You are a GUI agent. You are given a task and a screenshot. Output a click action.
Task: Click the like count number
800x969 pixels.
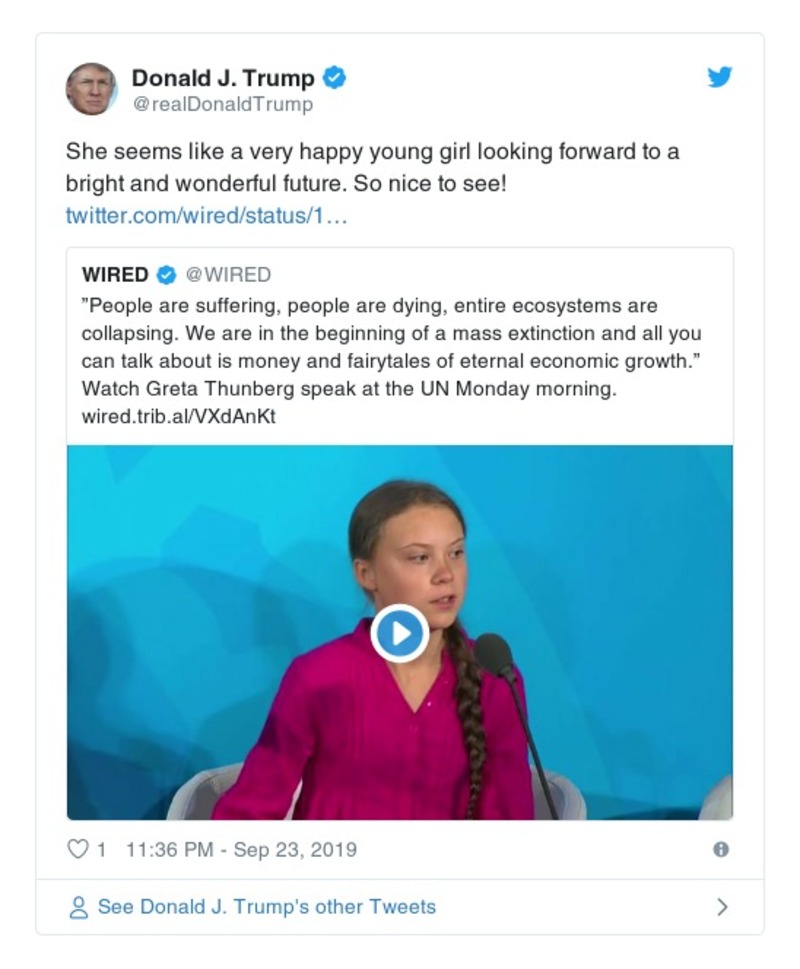point(101,850)
